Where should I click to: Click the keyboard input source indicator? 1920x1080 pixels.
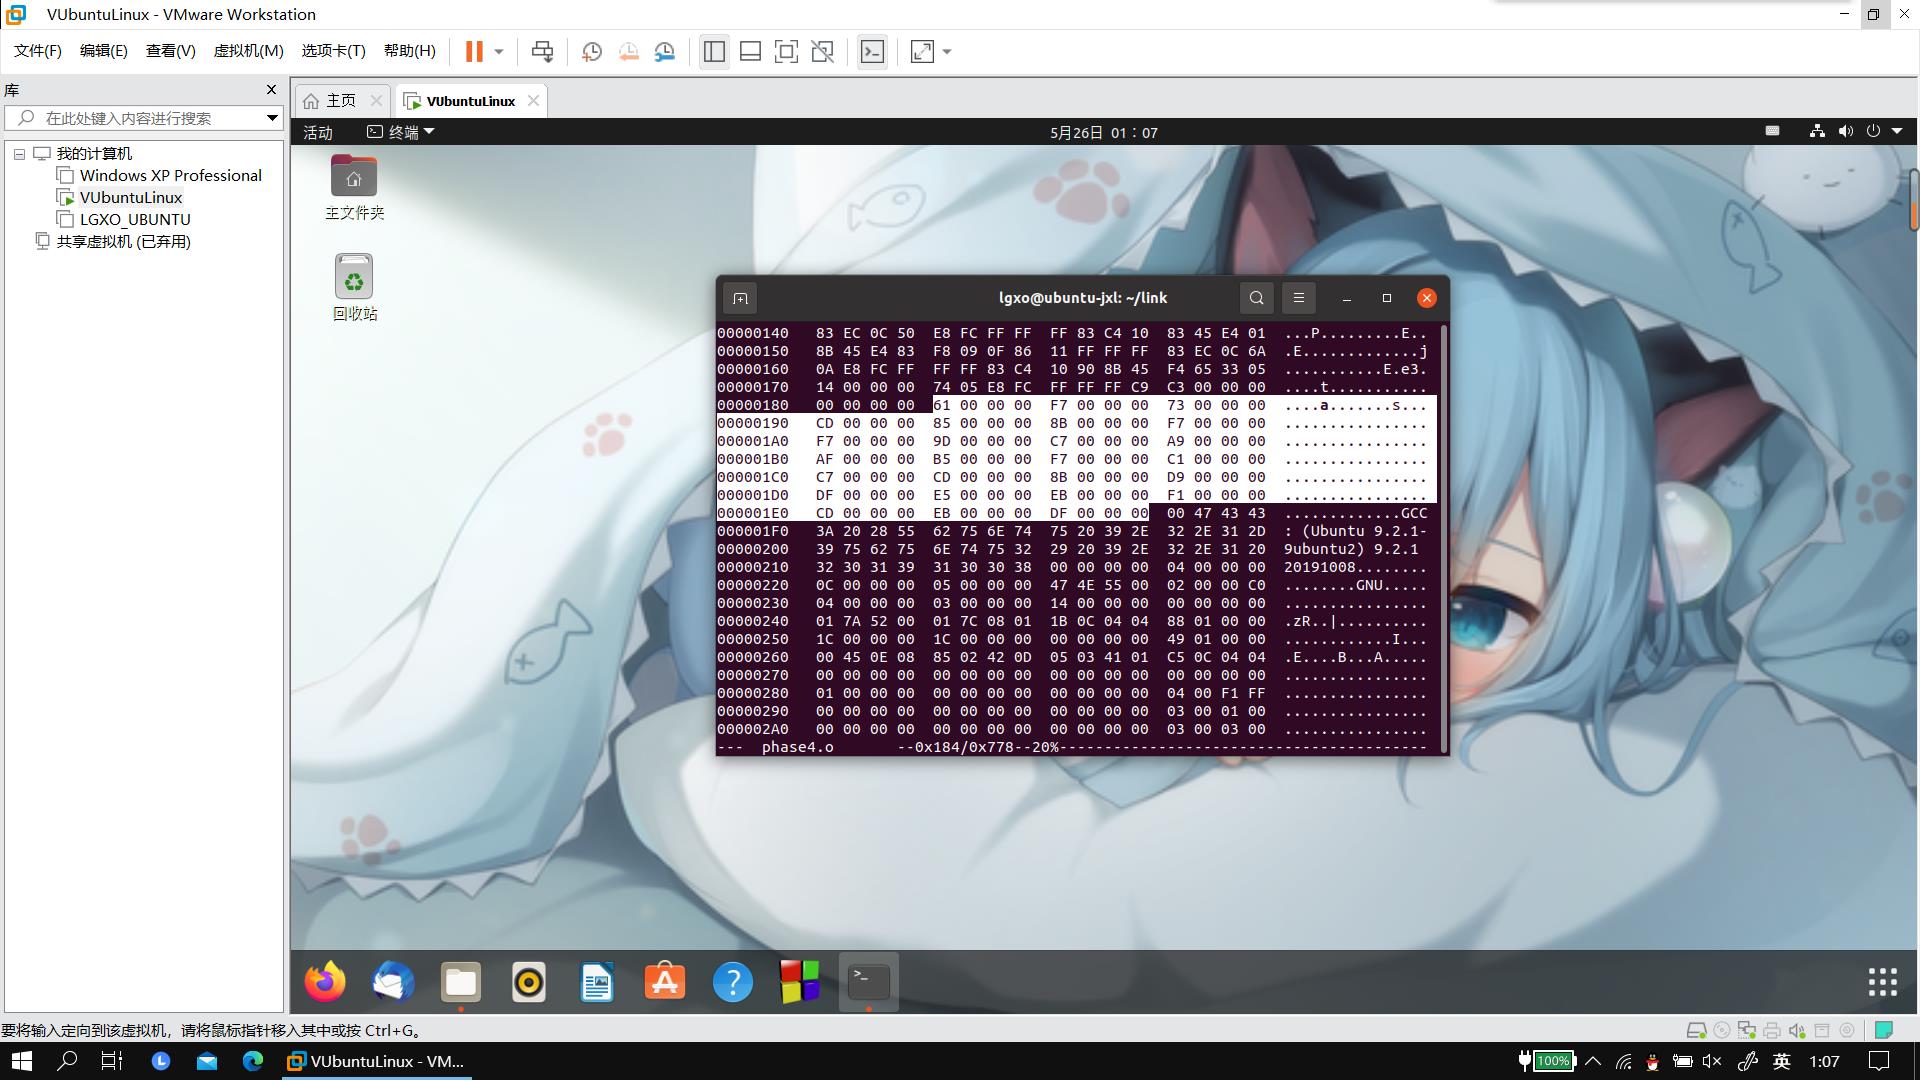point(1772,131)
